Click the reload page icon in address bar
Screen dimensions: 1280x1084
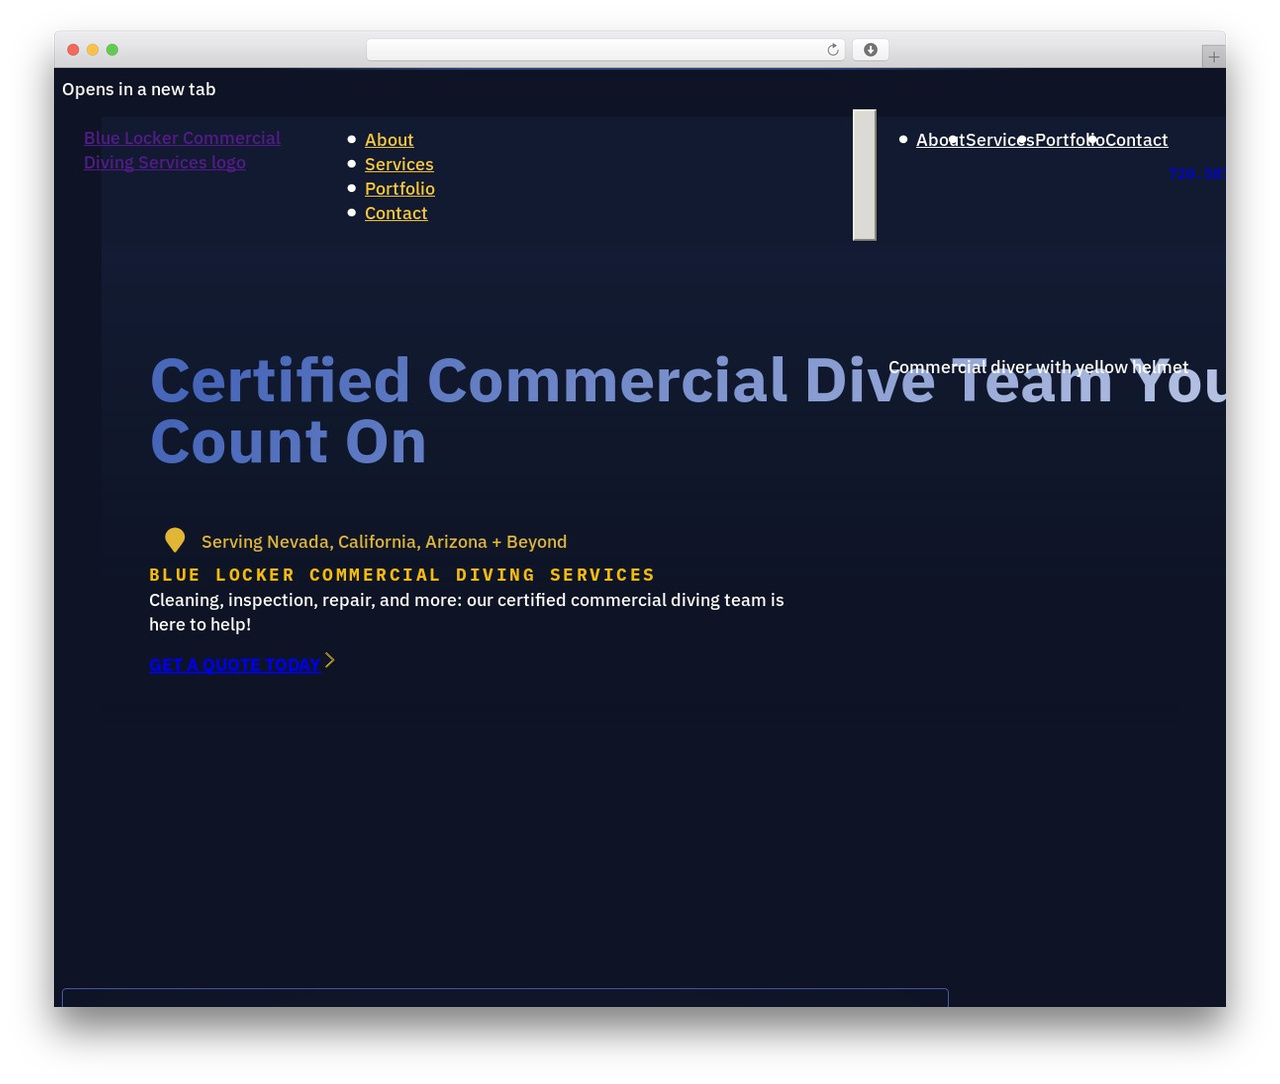(x=832, y=50)
